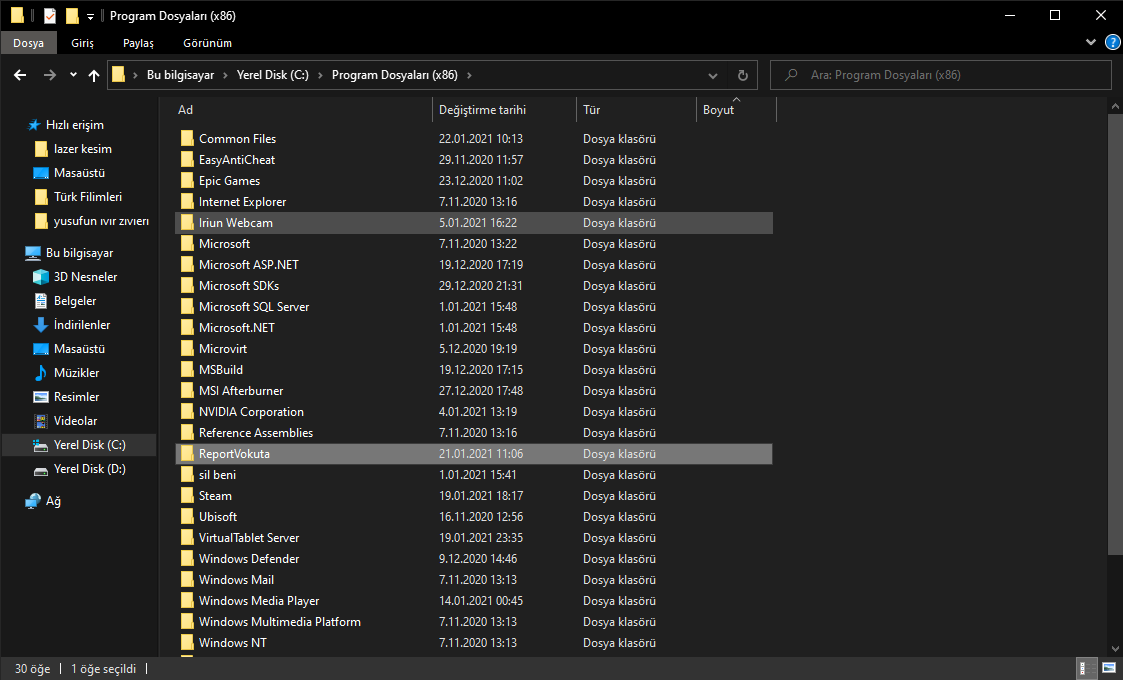This screenshot has height=680, width=1123.
Task: Select Ağ network icon in sidebar
Action: point(34,501)
